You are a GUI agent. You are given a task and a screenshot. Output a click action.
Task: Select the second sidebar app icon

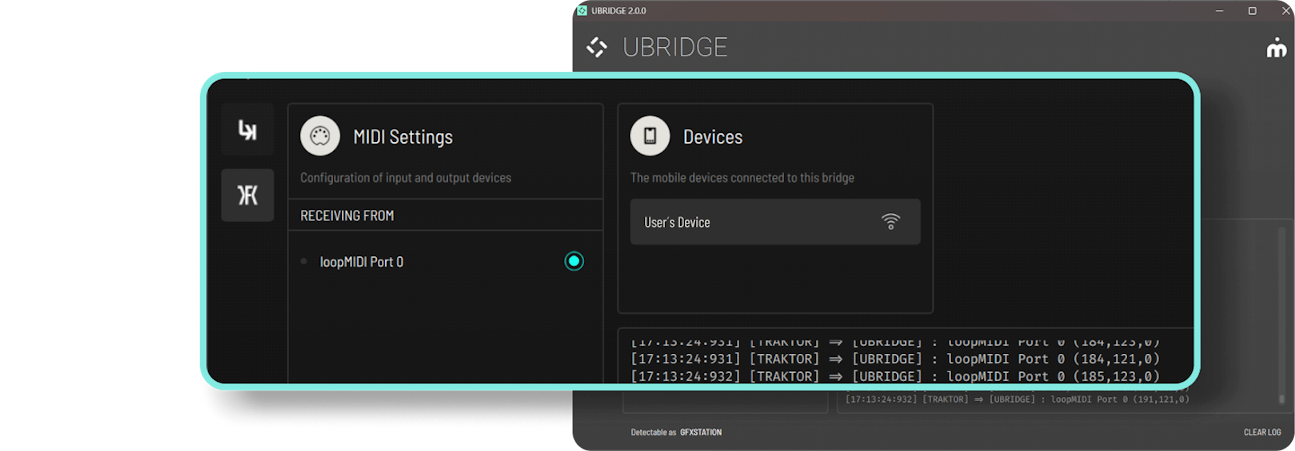247,195
